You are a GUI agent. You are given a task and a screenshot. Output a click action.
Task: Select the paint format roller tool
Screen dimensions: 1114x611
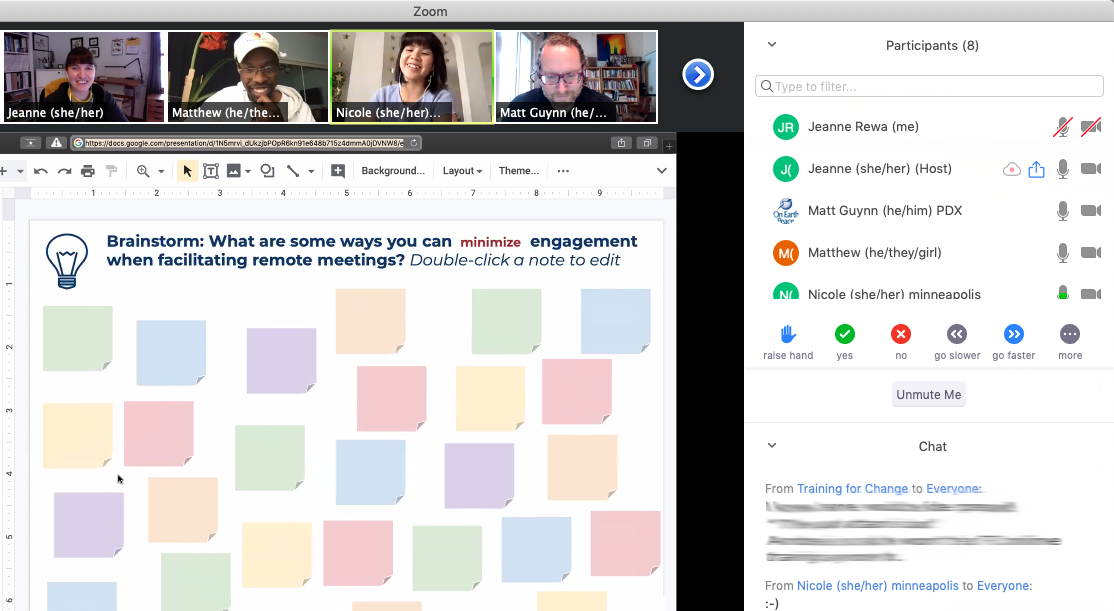pyautogui.click(x=112, y=171)
